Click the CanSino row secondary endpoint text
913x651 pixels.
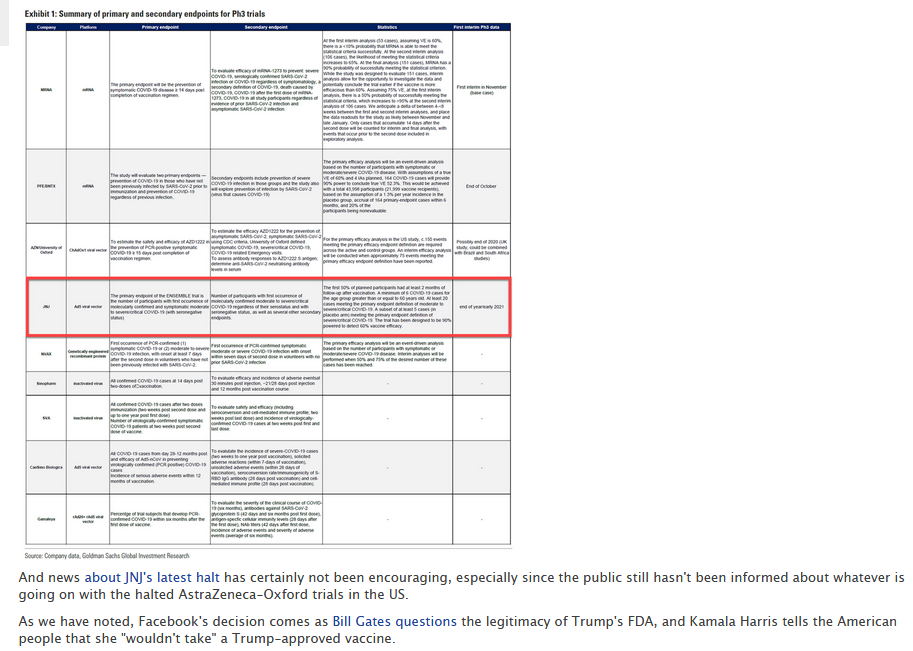point(266,467)
